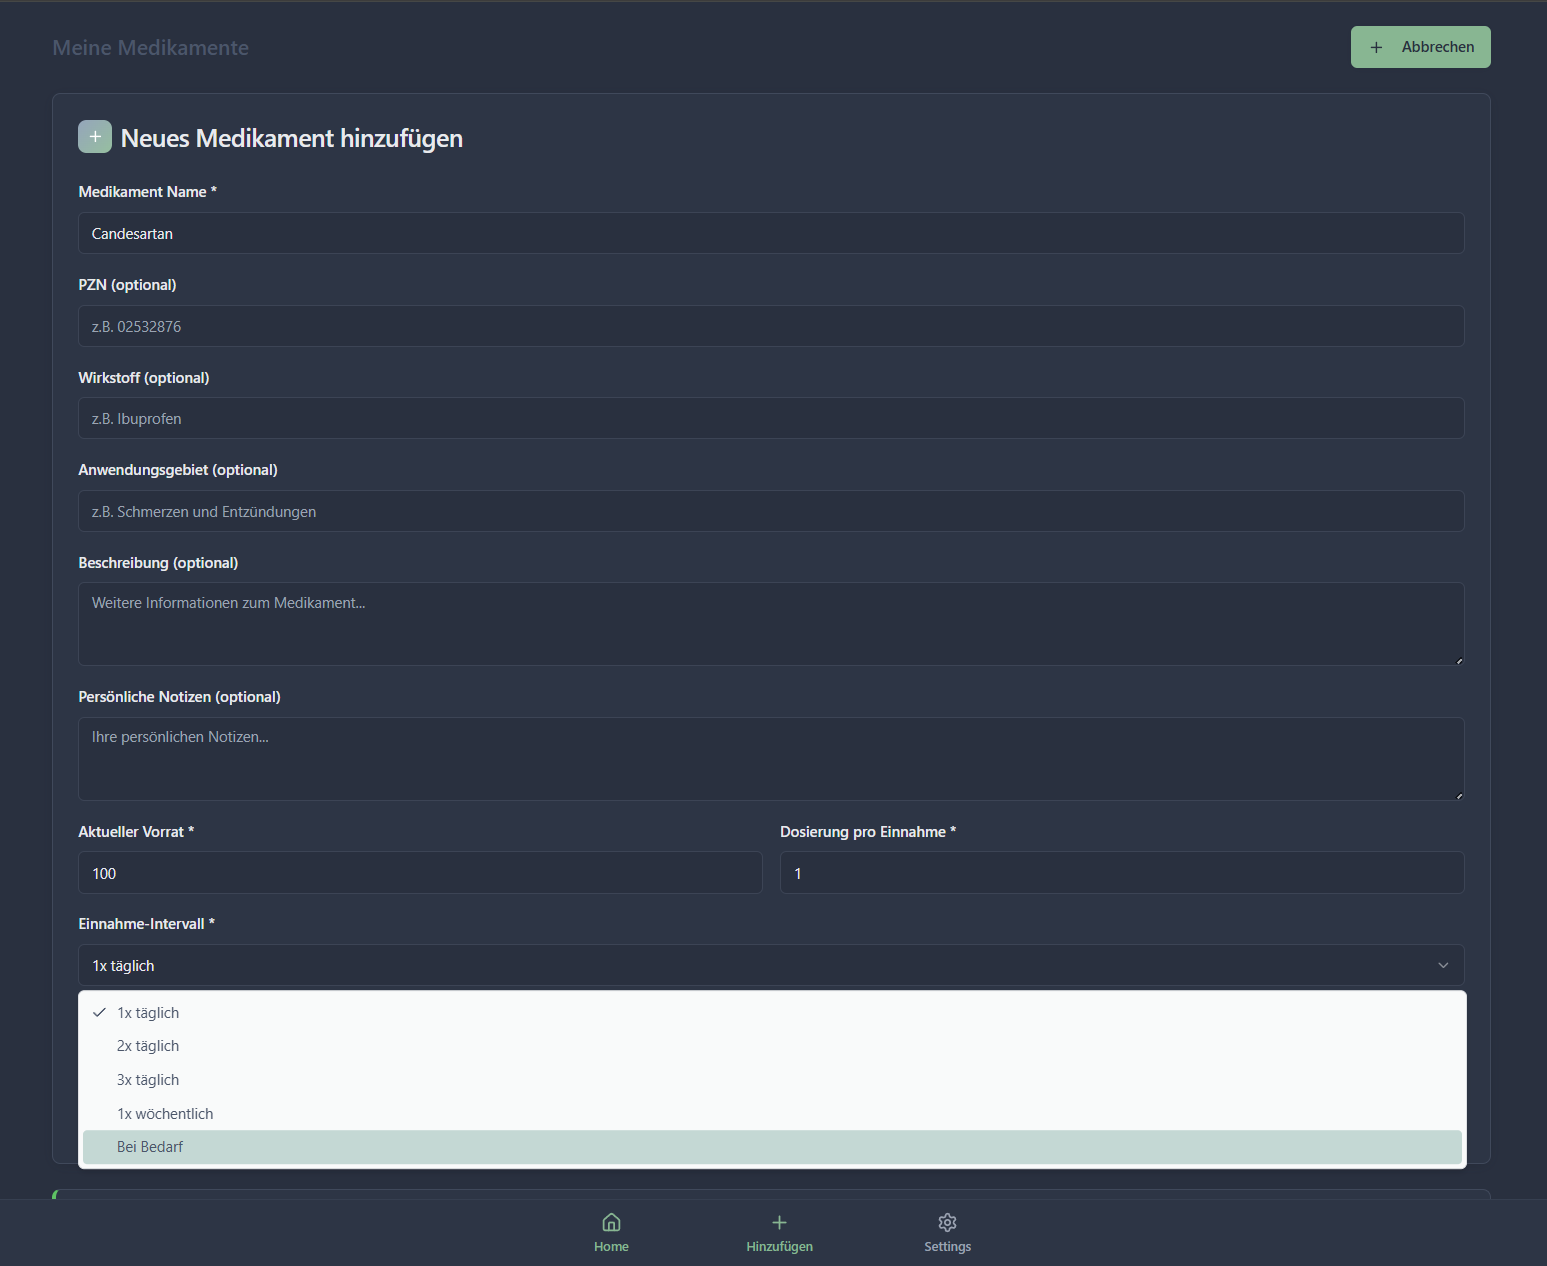Click the resize handle of Beschreibung textarea

point(1459,661)
